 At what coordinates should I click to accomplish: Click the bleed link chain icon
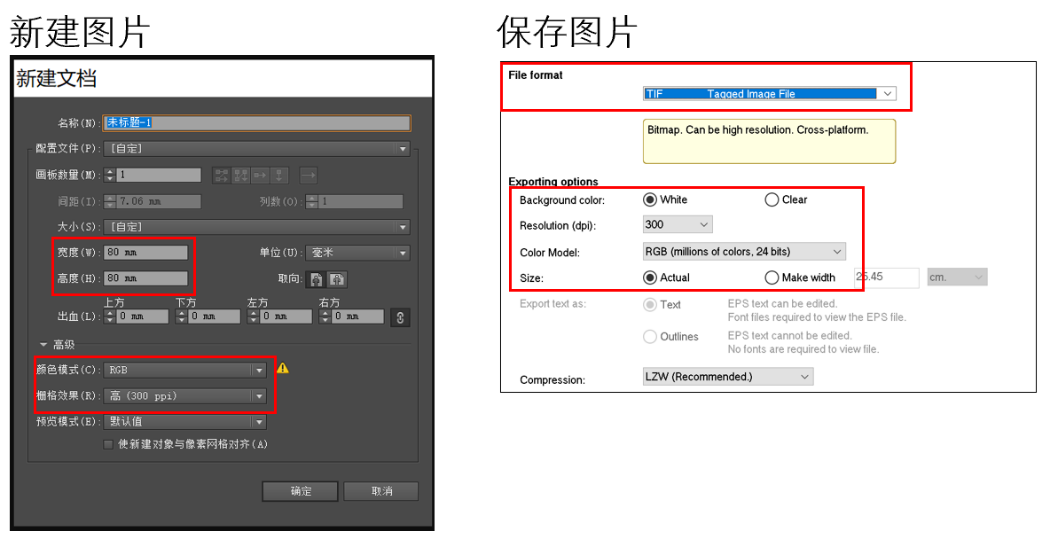click(x=401, y=317)
